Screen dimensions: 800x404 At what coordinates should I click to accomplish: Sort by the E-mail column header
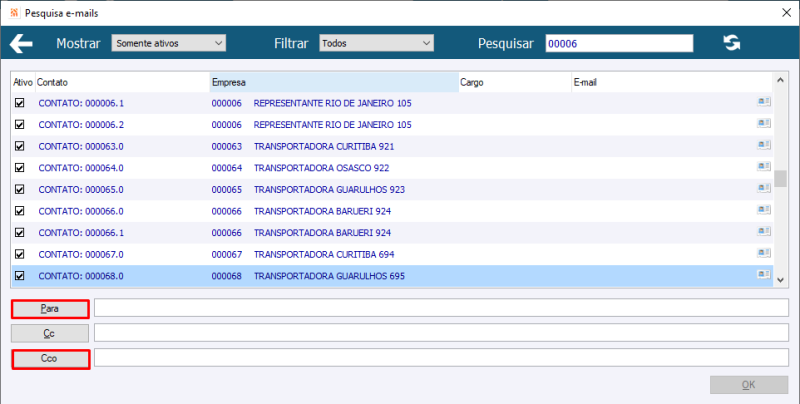tap(672, 82)
